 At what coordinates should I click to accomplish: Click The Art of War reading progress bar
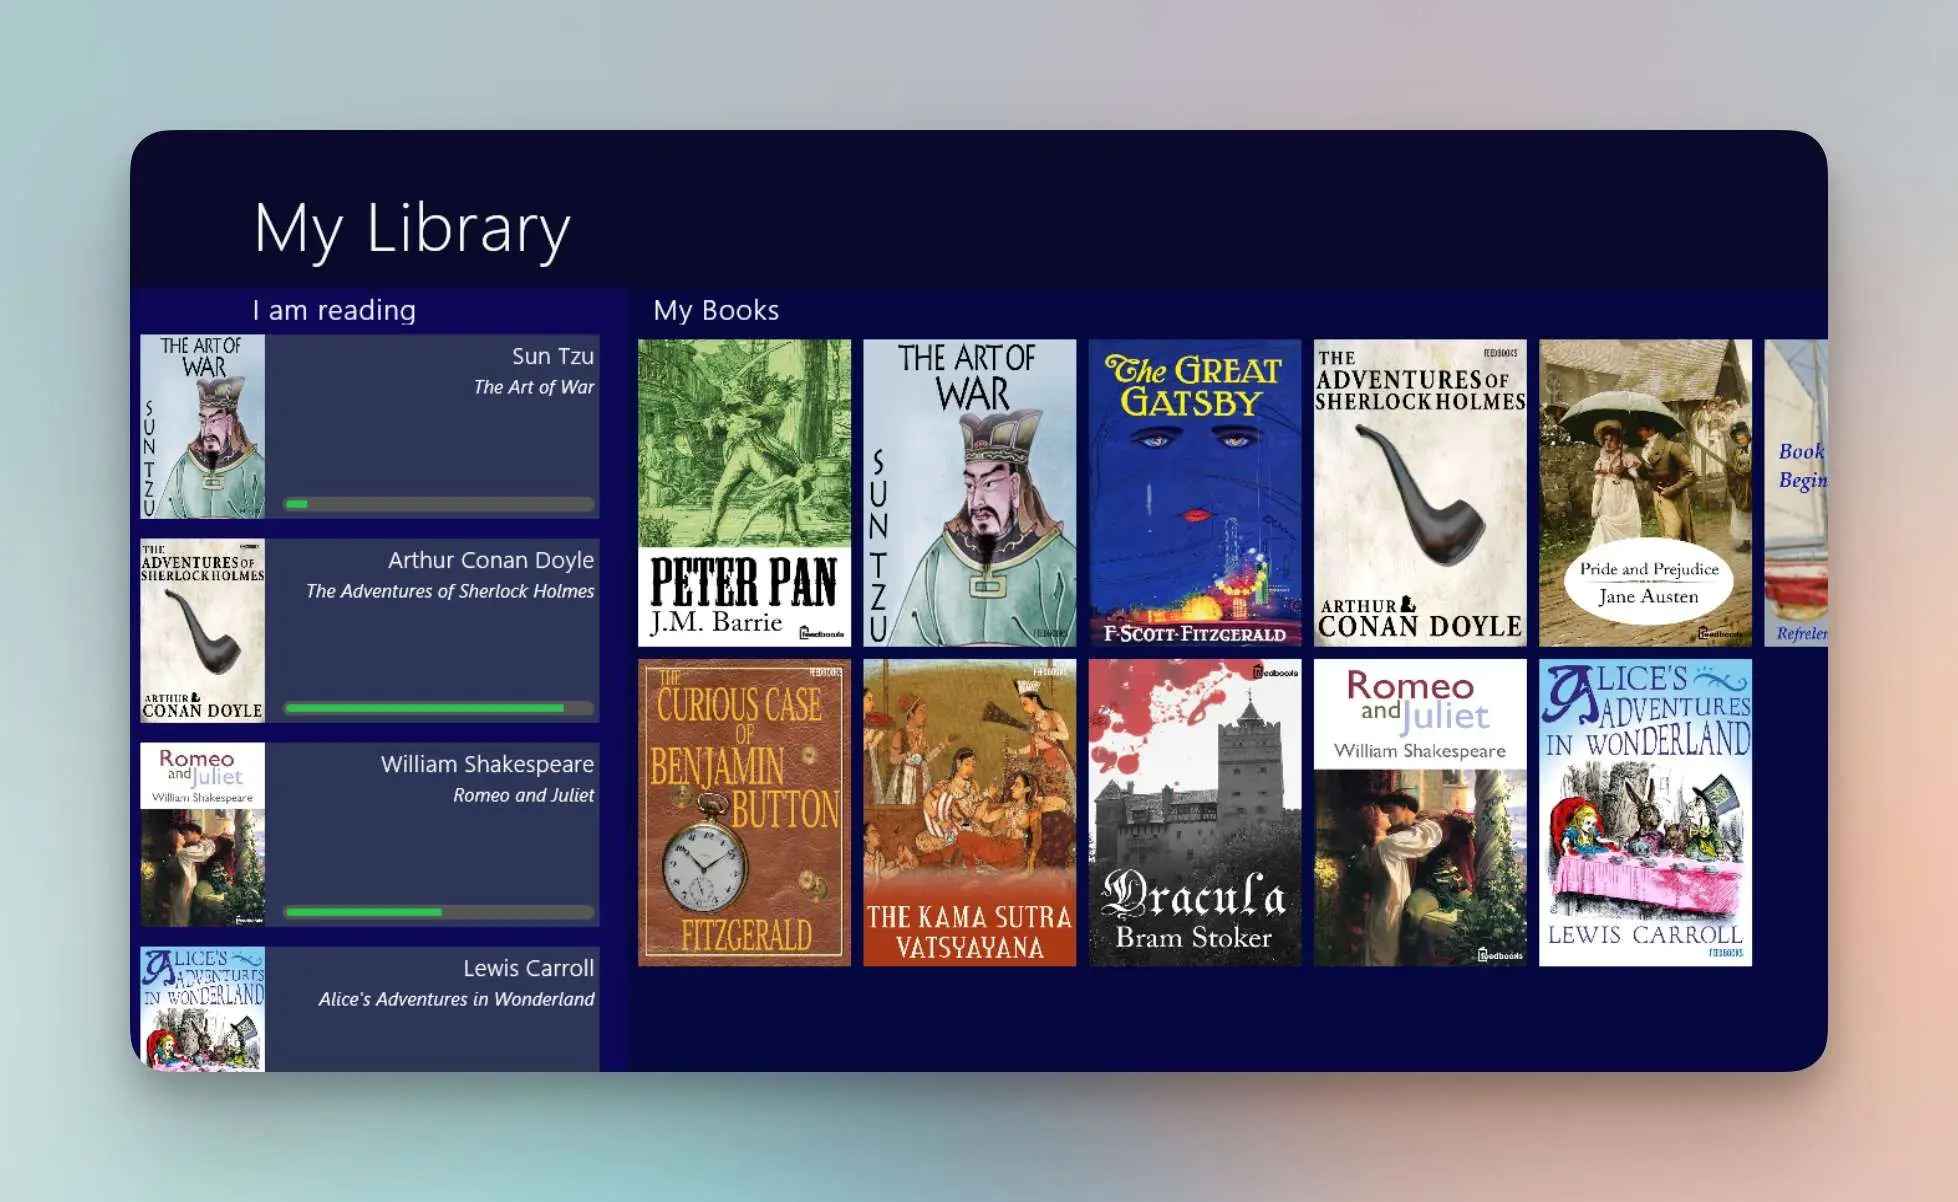(x=438, y=504)
